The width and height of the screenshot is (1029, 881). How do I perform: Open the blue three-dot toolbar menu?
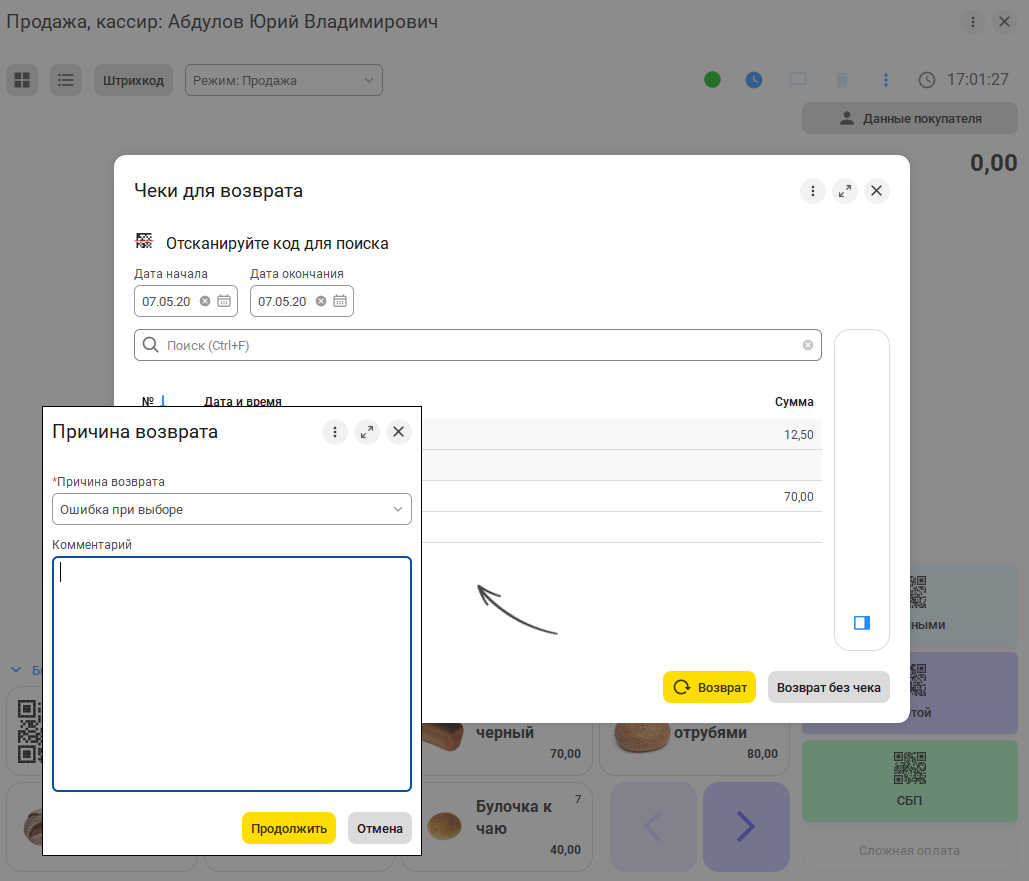point(886,80)
